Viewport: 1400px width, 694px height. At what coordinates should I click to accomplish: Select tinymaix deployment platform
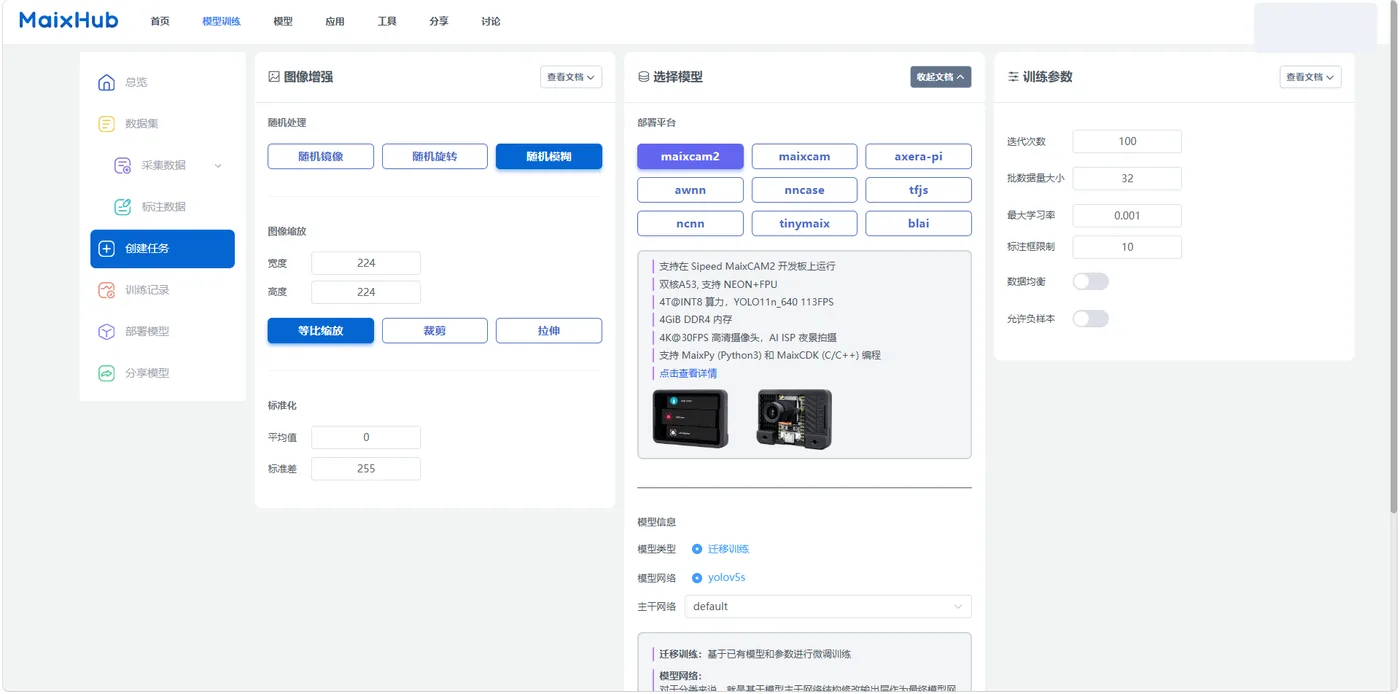pyautogui.click(x=804, y=223)
